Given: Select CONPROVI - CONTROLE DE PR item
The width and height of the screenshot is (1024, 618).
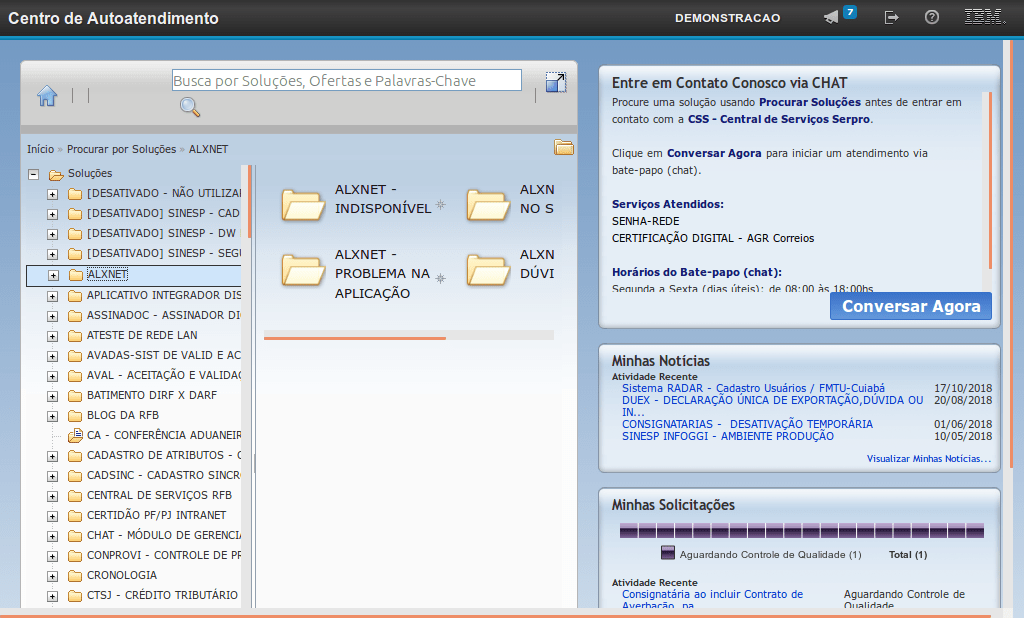Looking at the screenshot, I should 164,555.
